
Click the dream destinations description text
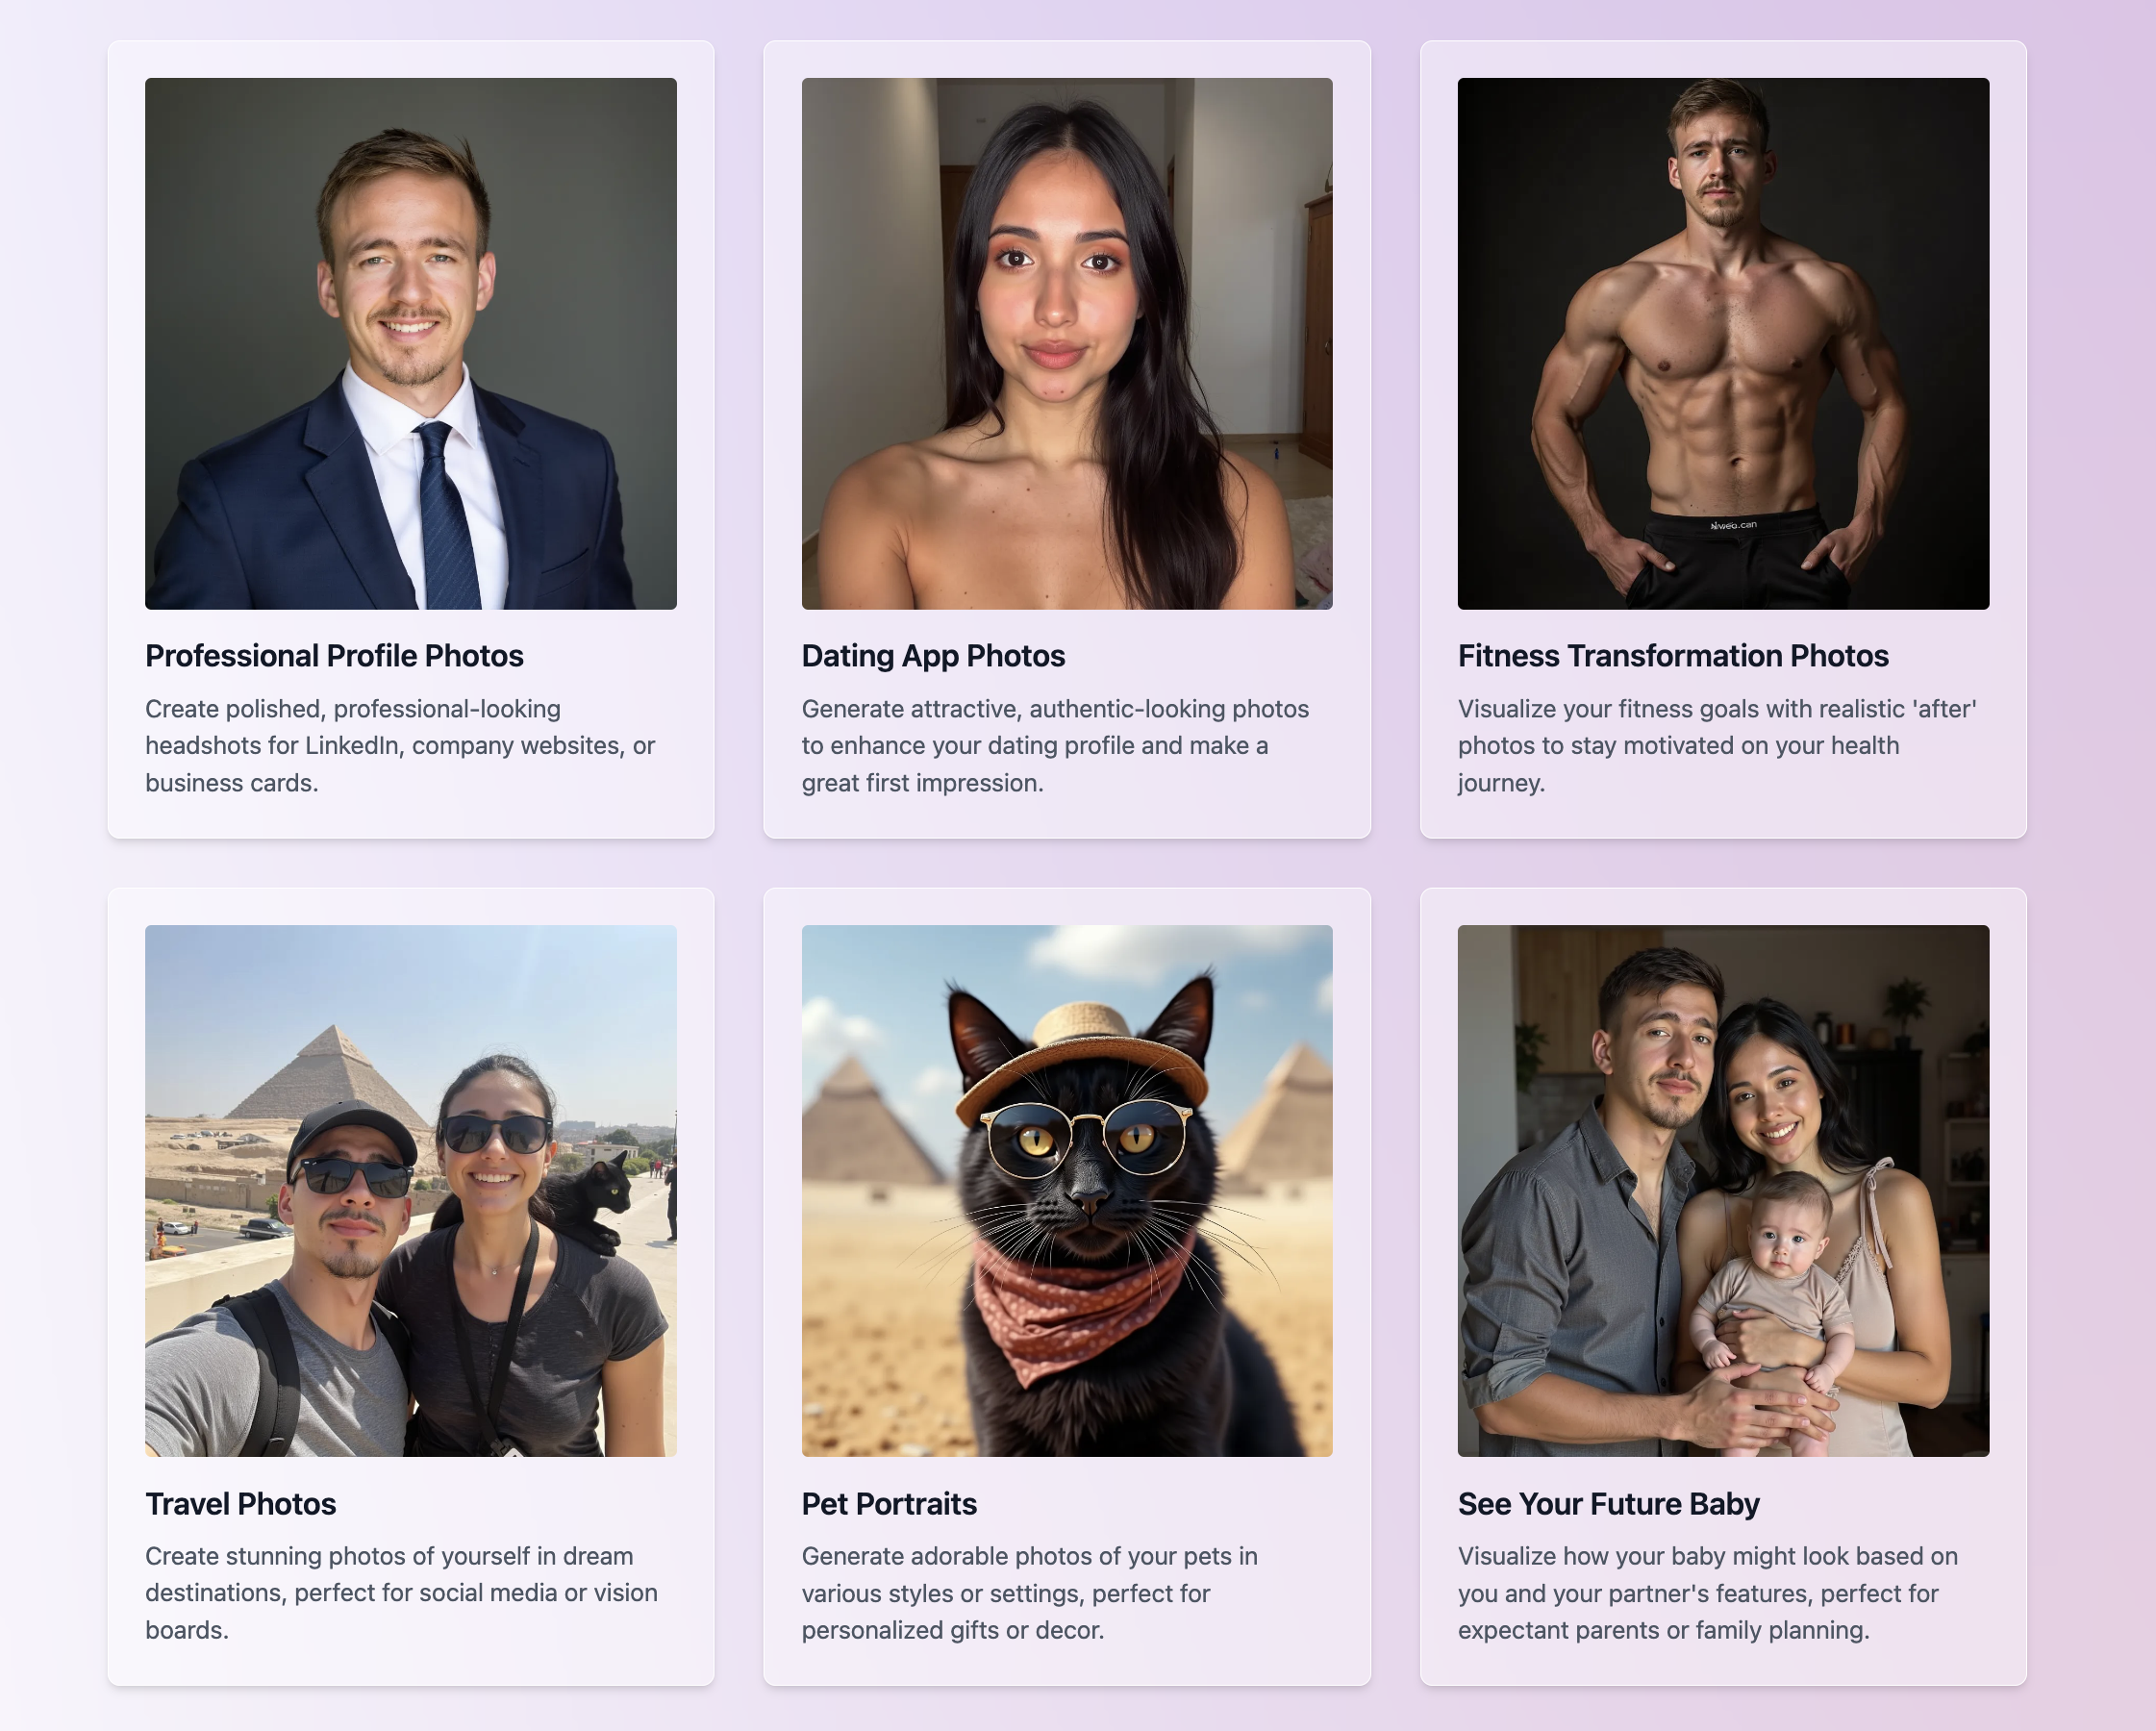click(401, 1592)
